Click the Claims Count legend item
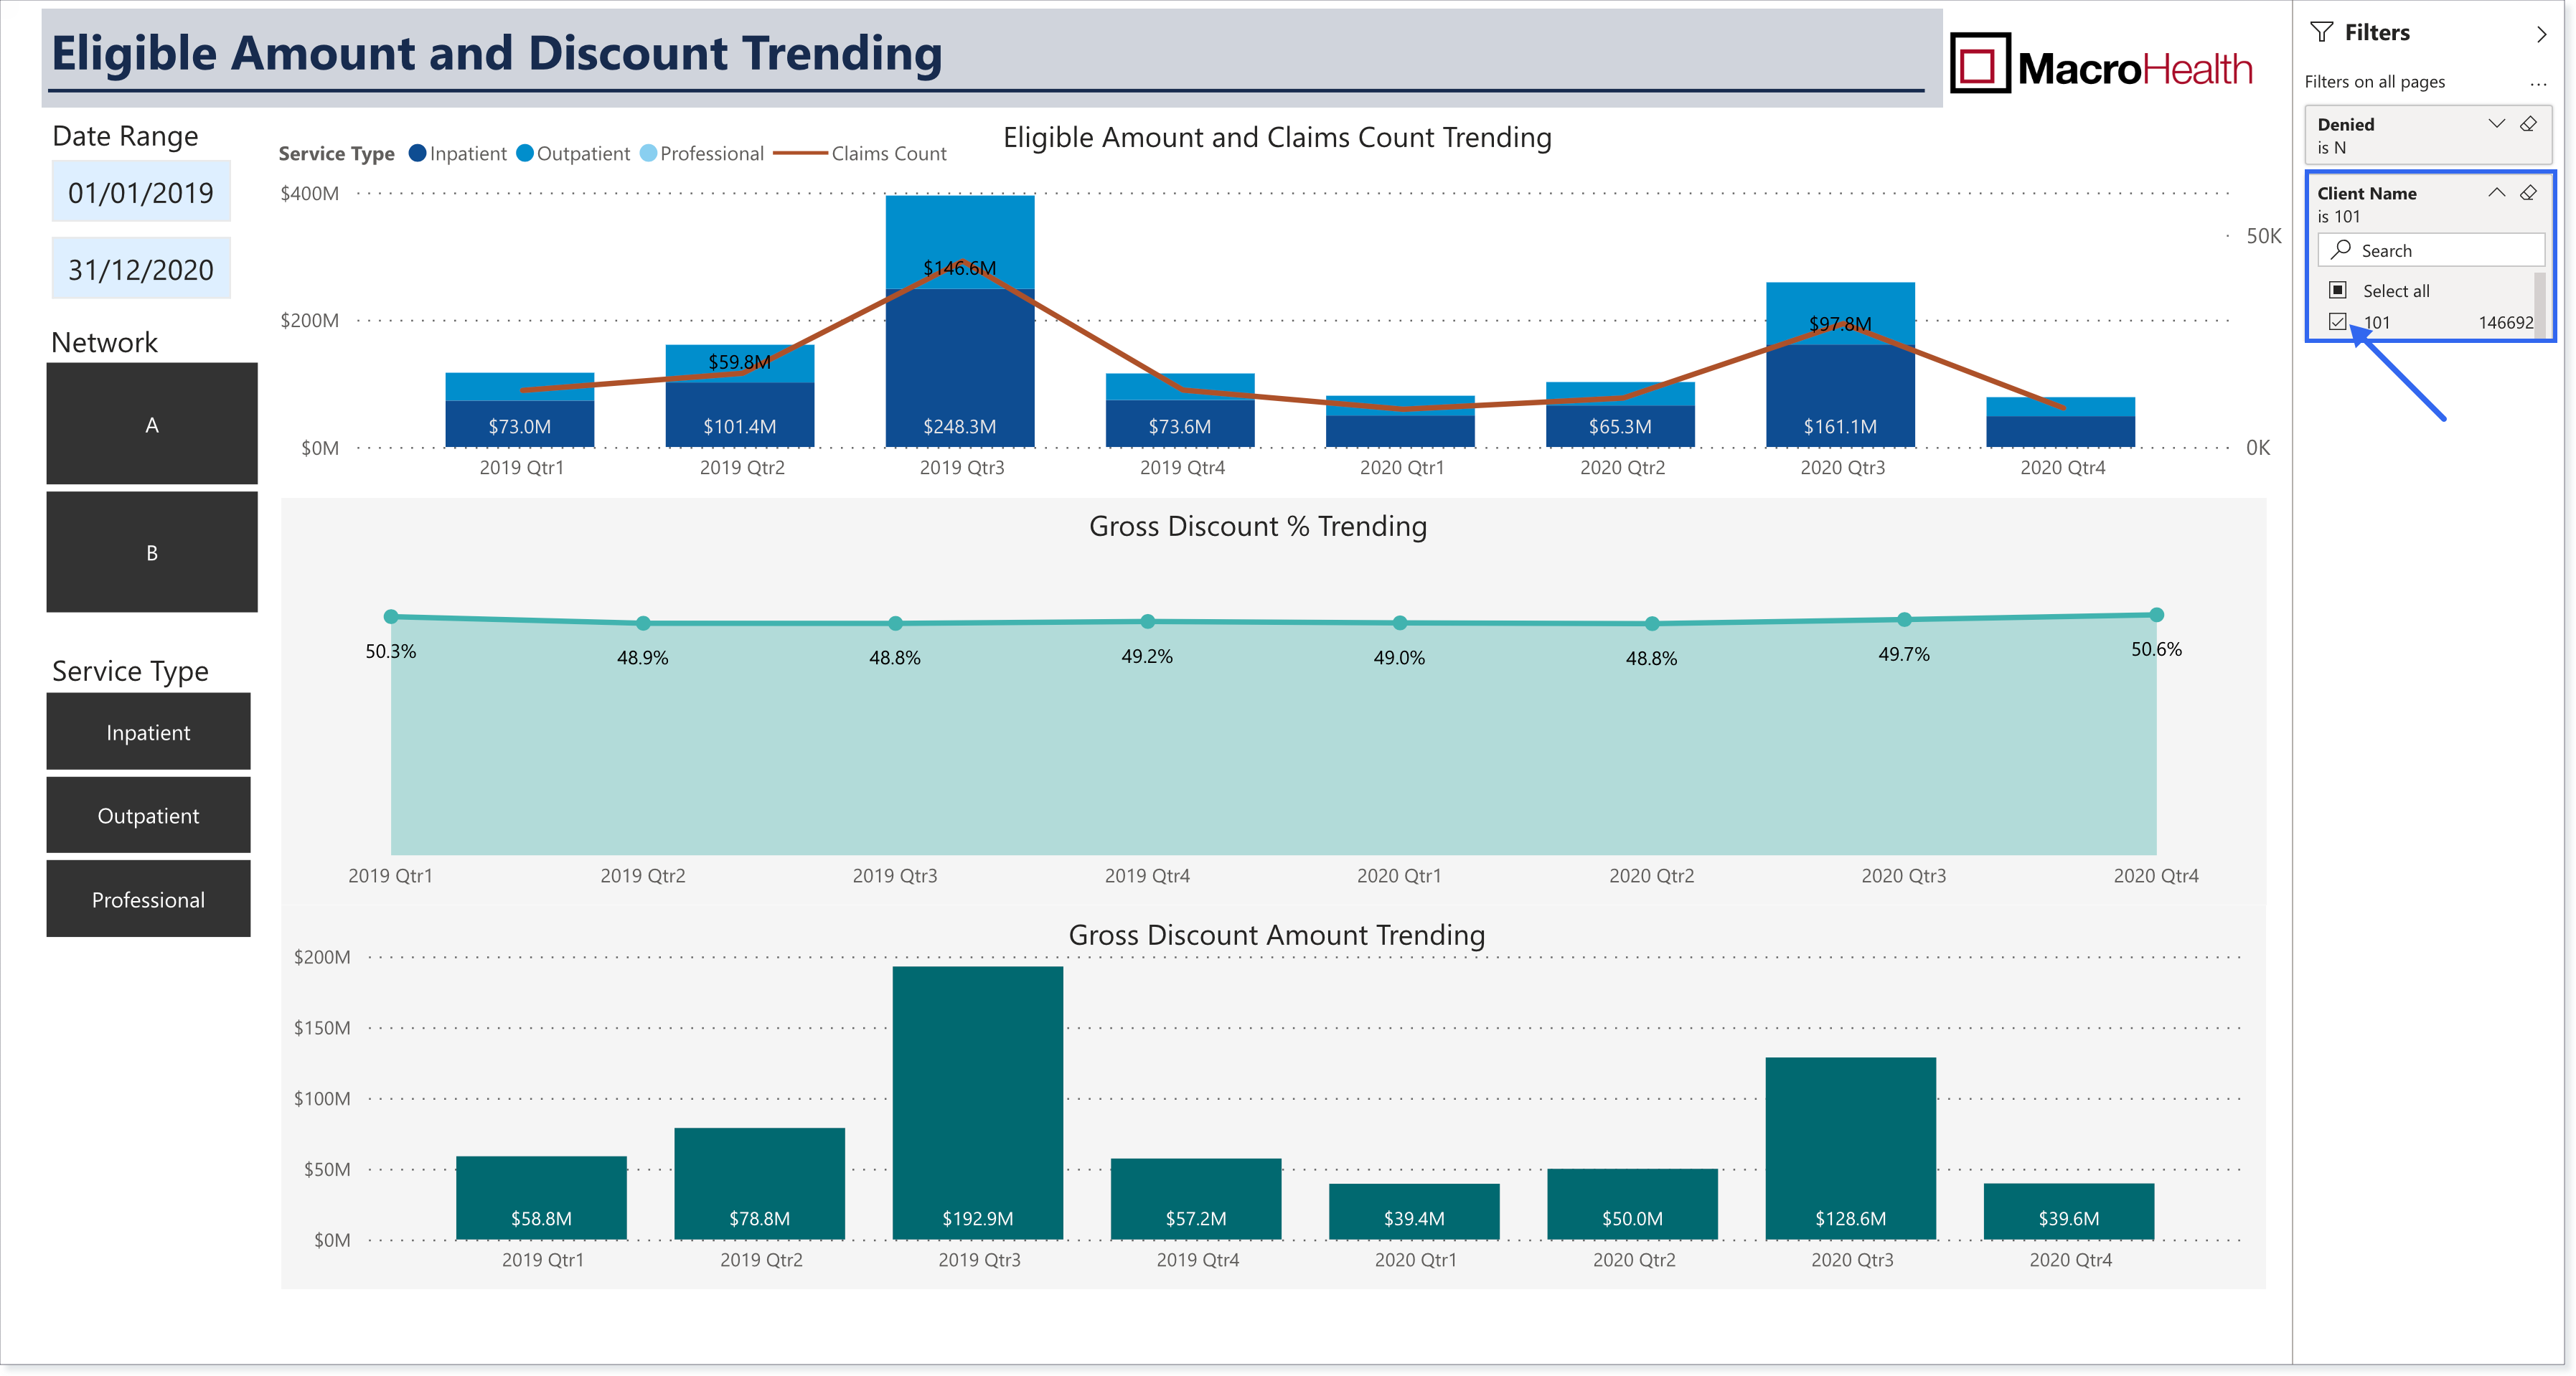The image size is (2576, 1376). (x=860, y=153)
